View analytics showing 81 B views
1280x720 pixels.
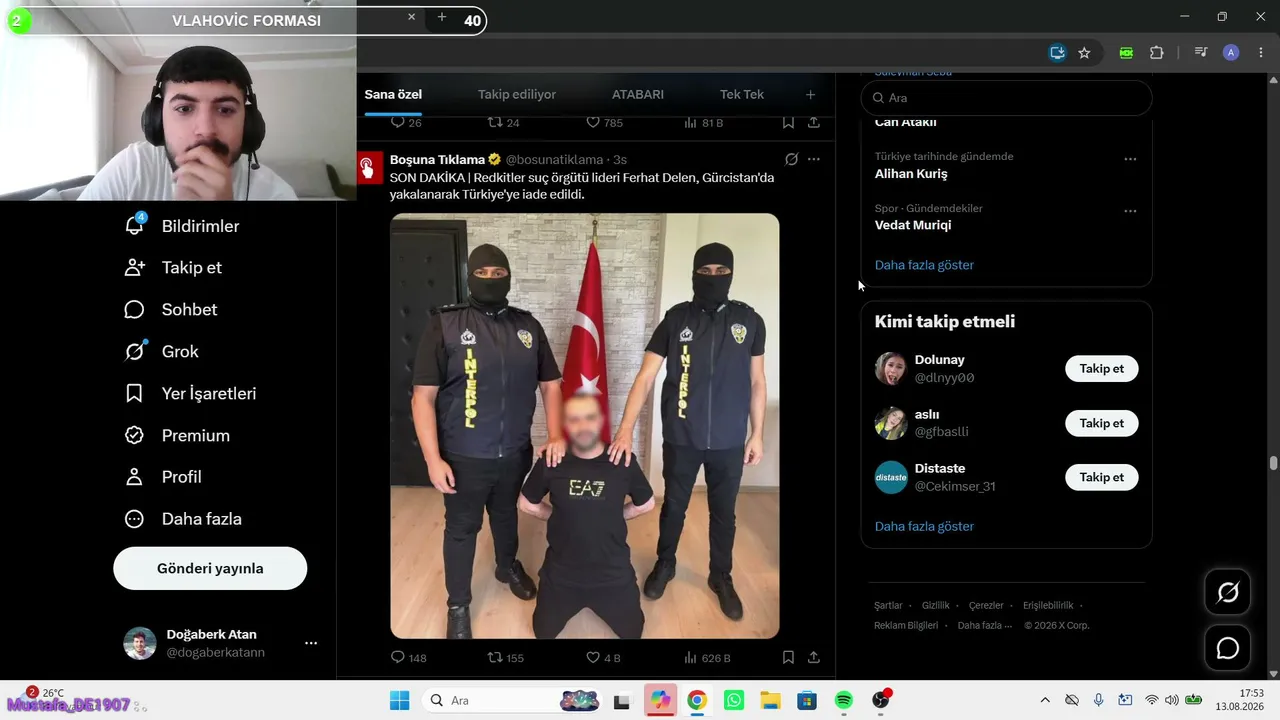703,123
